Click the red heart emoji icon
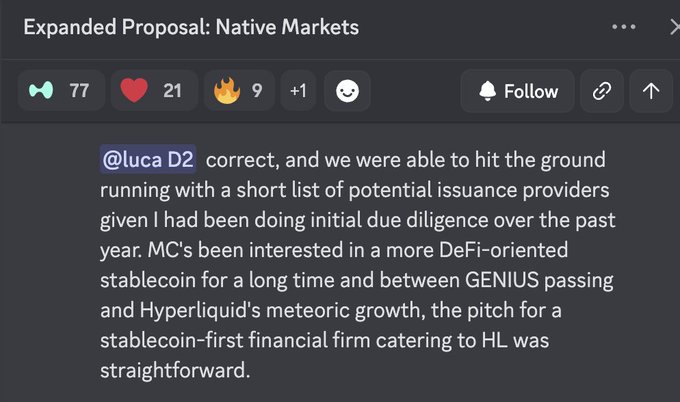Viewport: 680px width, 402px height. (x=133, y=91)
